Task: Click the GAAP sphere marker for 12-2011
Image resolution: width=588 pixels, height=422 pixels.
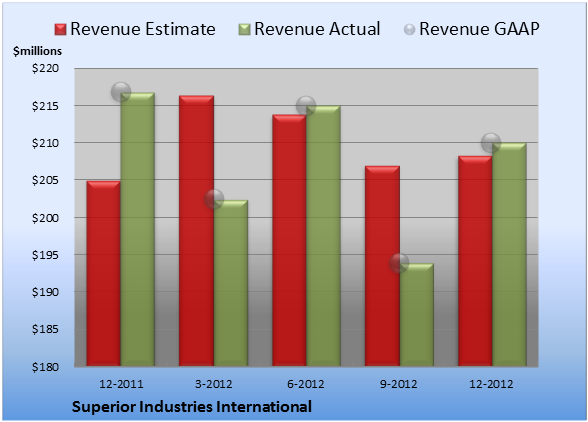Action: tap(121, 92)
